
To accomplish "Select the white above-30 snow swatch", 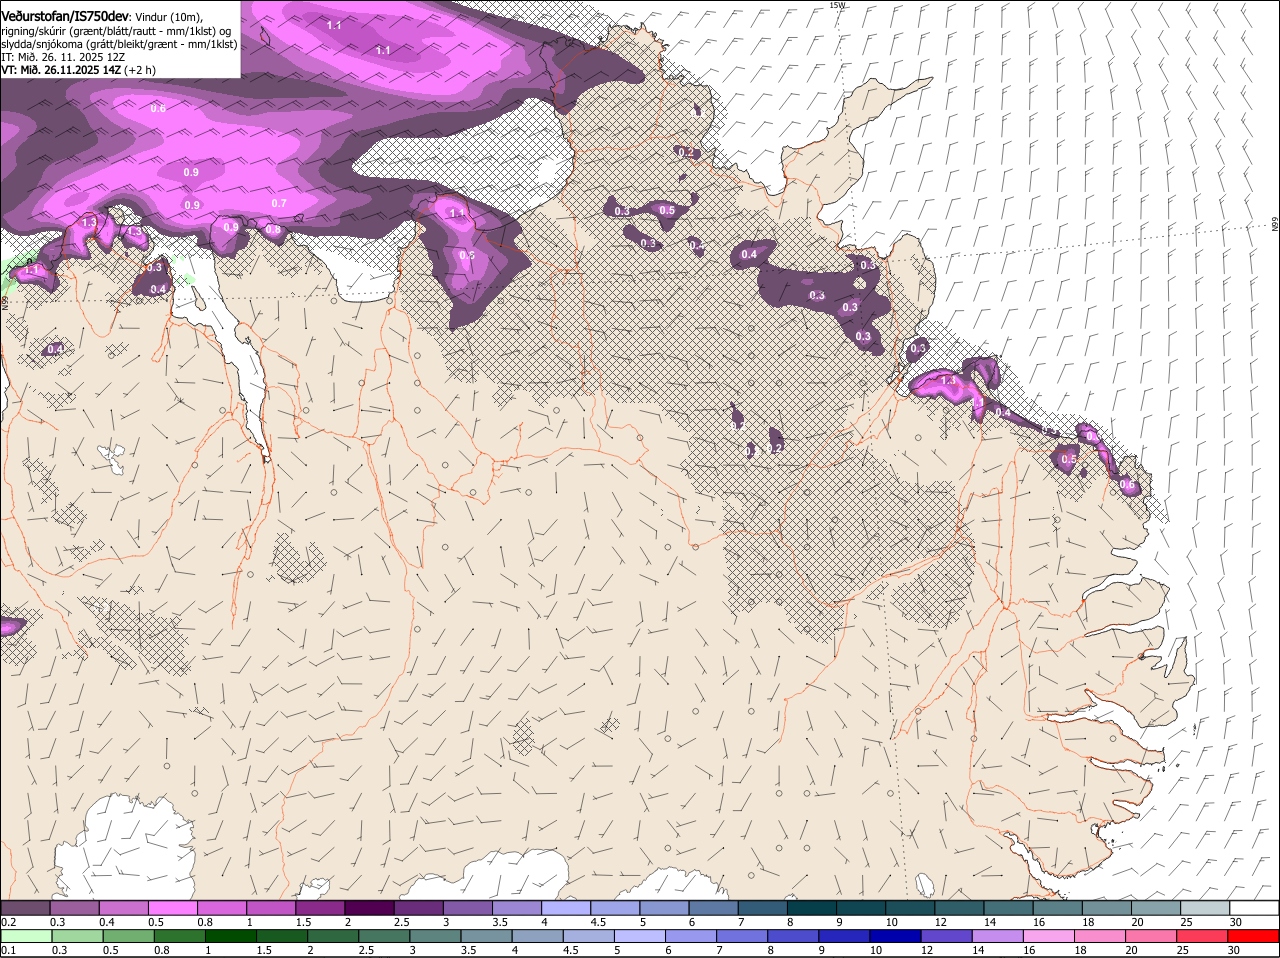I will tap(1254, 908).
